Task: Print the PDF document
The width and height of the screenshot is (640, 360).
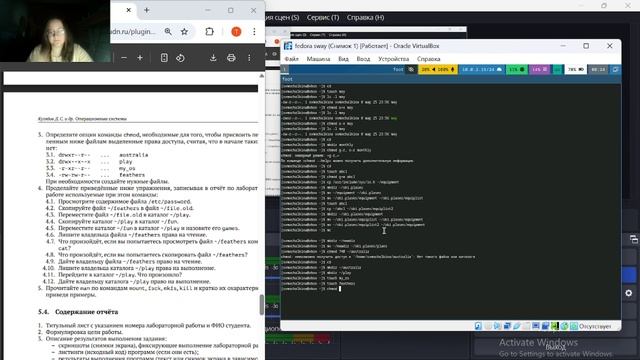Action: [231, 58]
